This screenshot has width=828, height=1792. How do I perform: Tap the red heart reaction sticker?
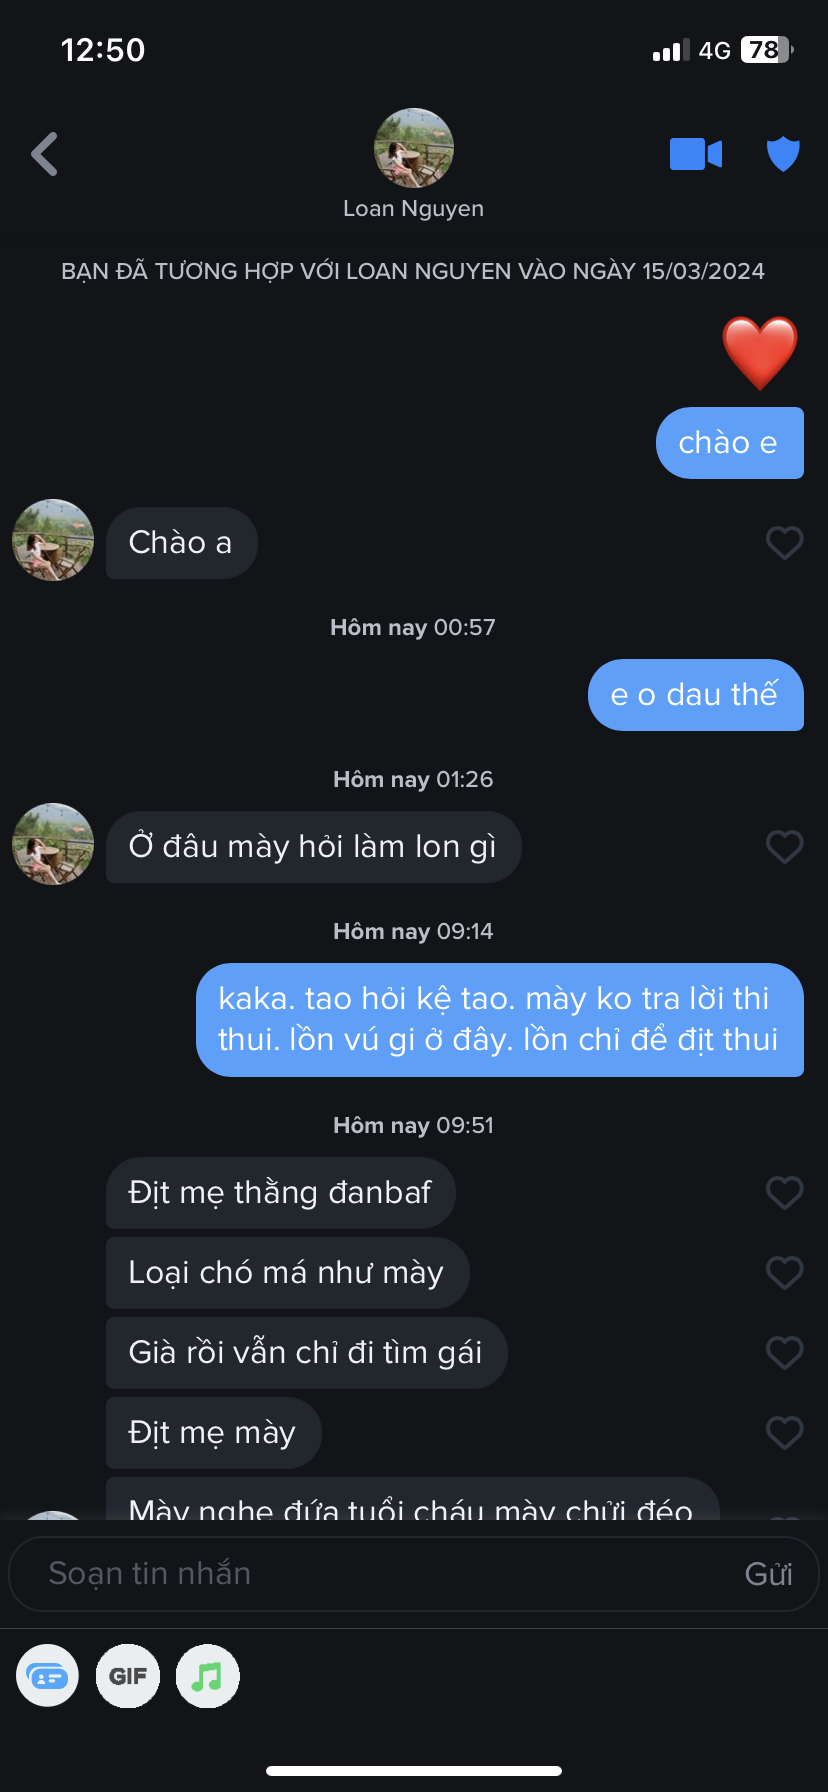pos(760,352)
